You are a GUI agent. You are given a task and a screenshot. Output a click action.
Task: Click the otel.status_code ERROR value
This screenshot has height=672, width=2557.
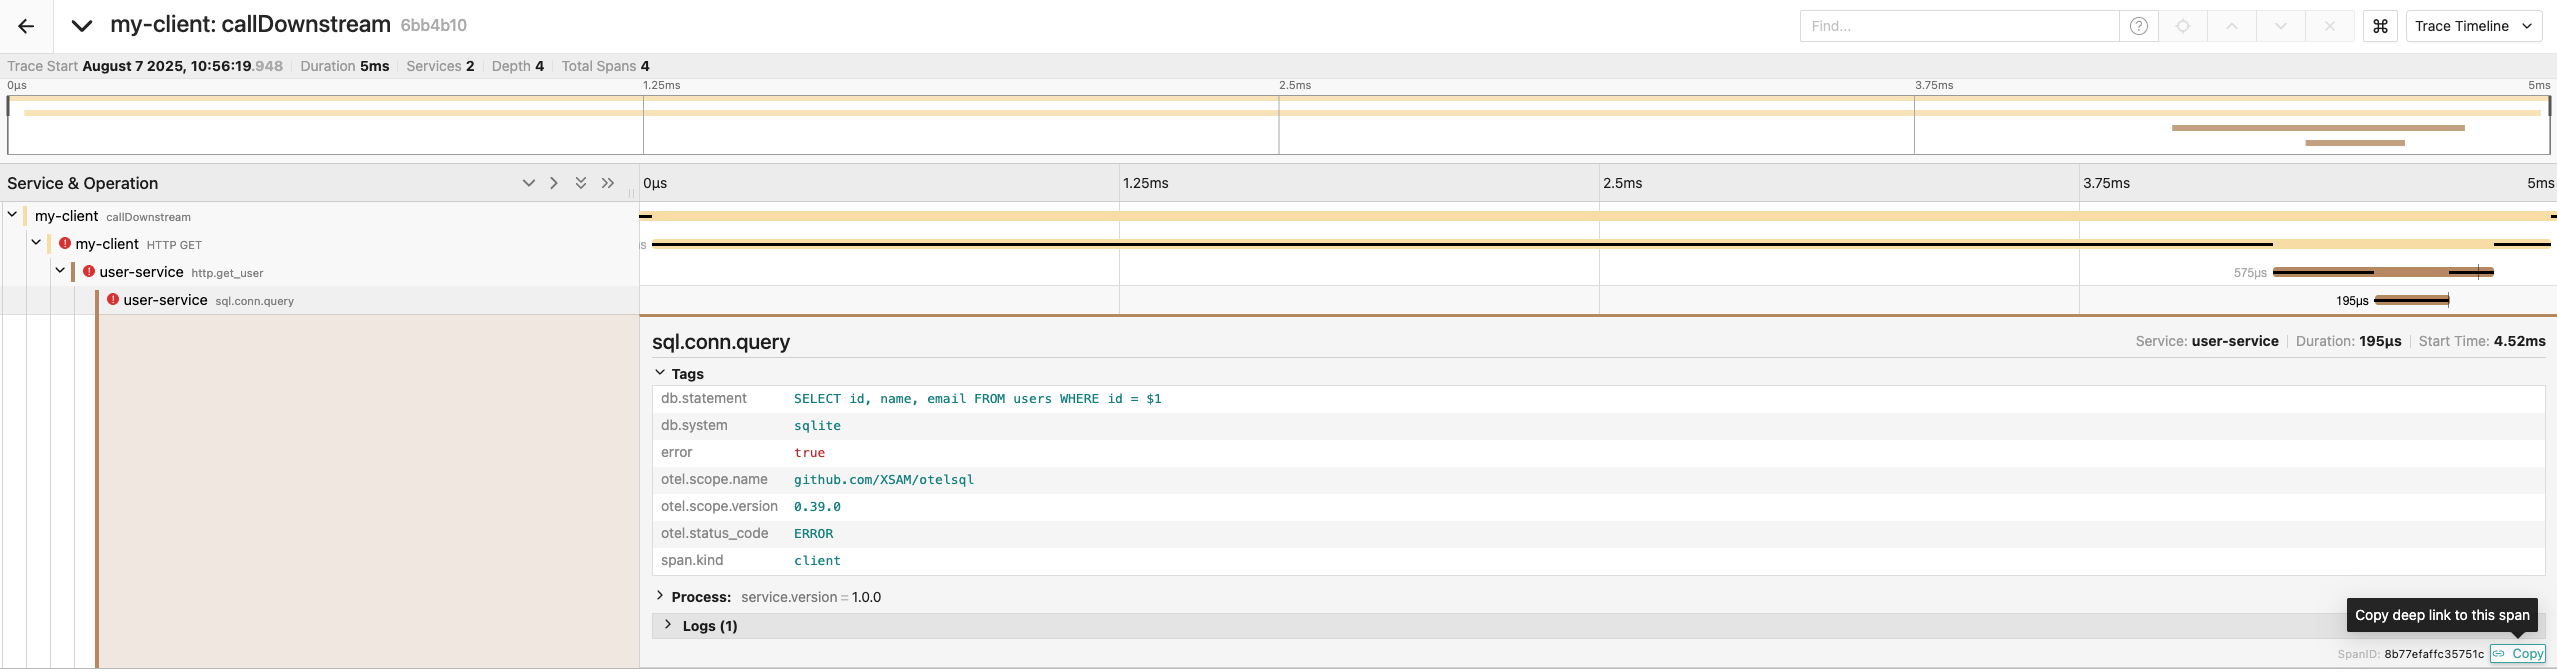pyautogui.click(x=813, y=533)
